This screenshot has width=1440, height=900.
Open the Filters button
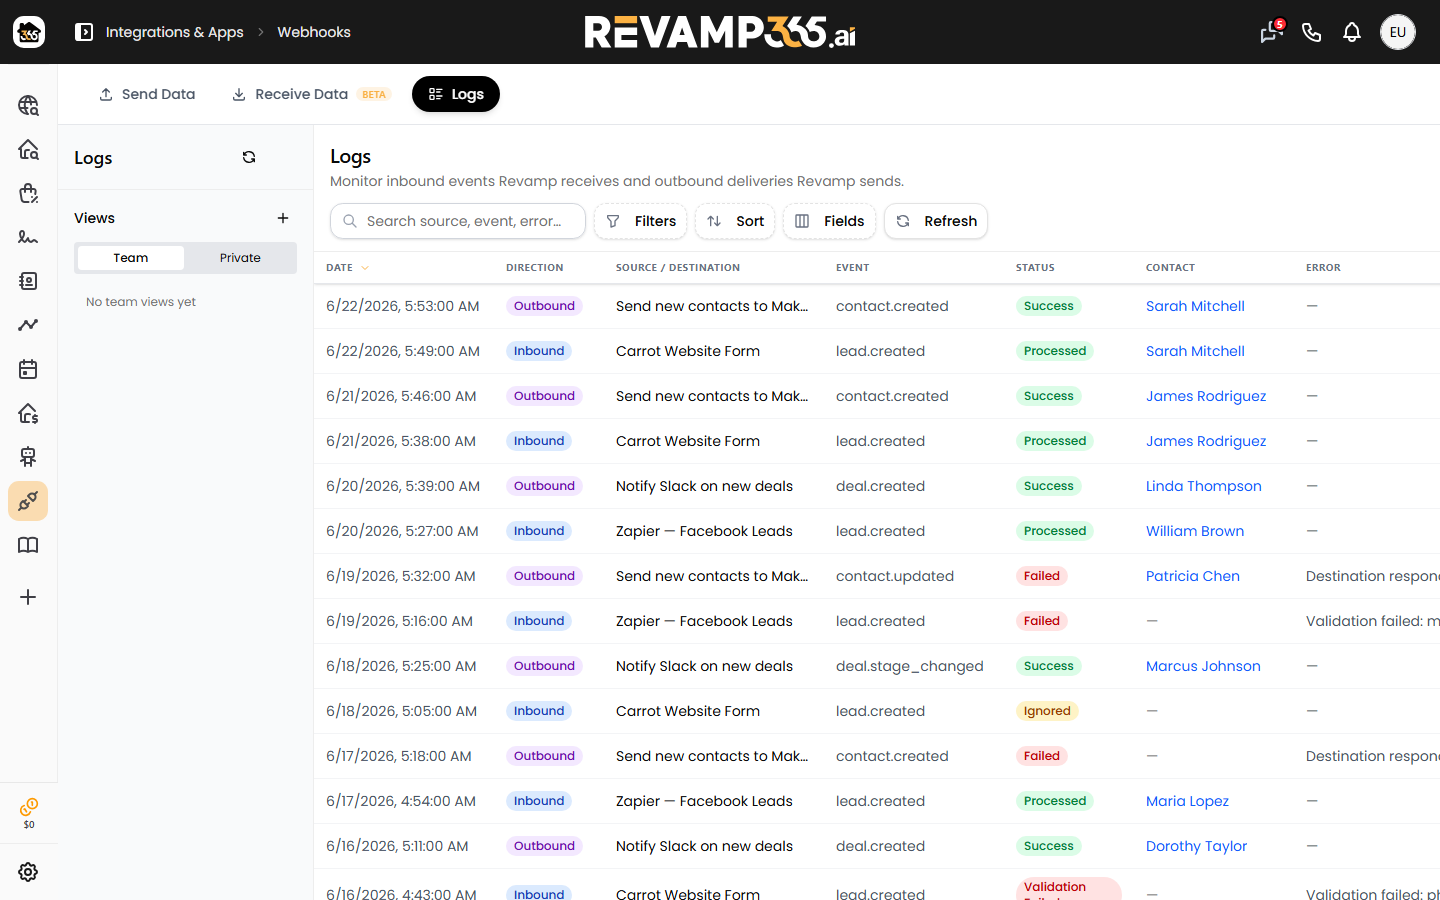click(x=641, y=221)
